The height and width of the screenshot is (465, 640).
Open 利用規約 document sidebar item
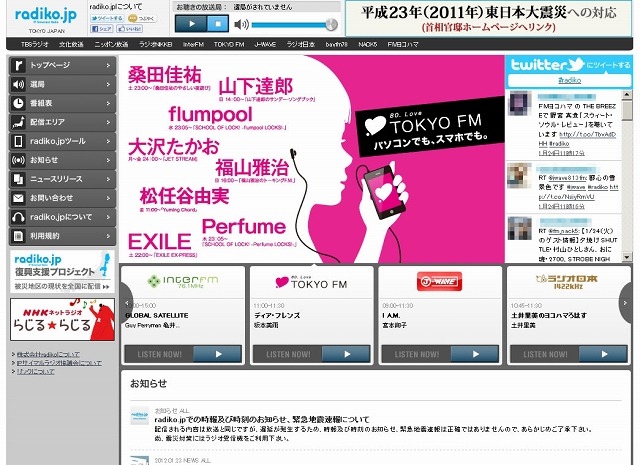62,236
